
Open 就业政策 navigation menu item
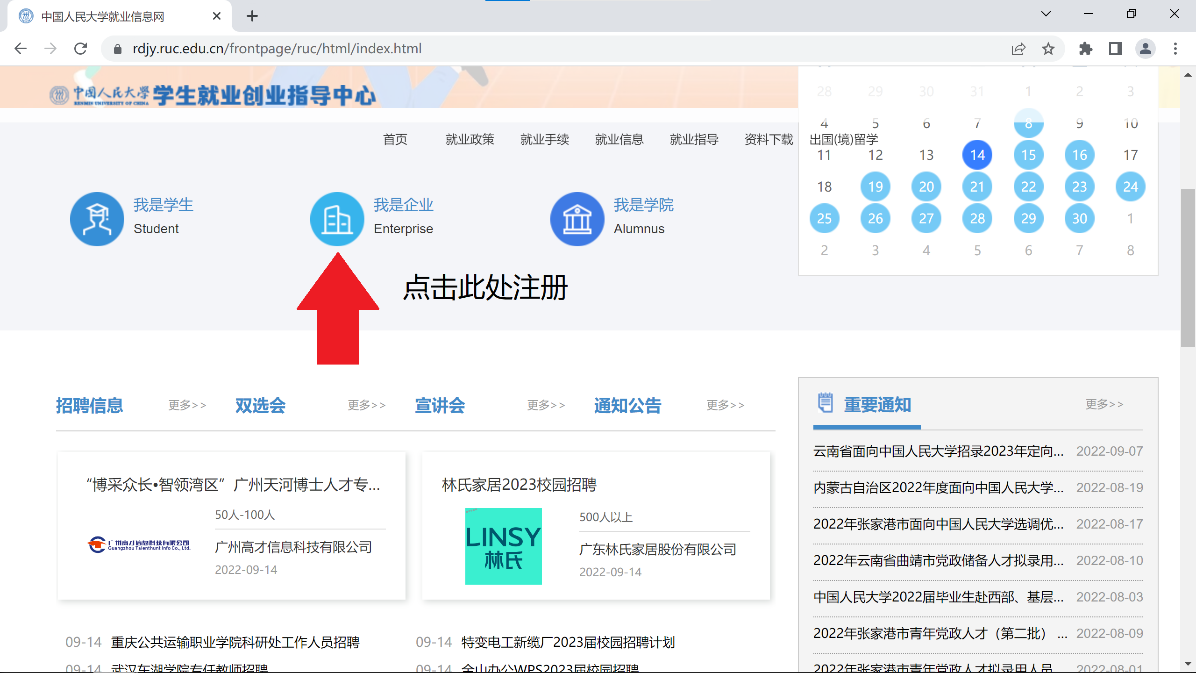coord(470,139)
